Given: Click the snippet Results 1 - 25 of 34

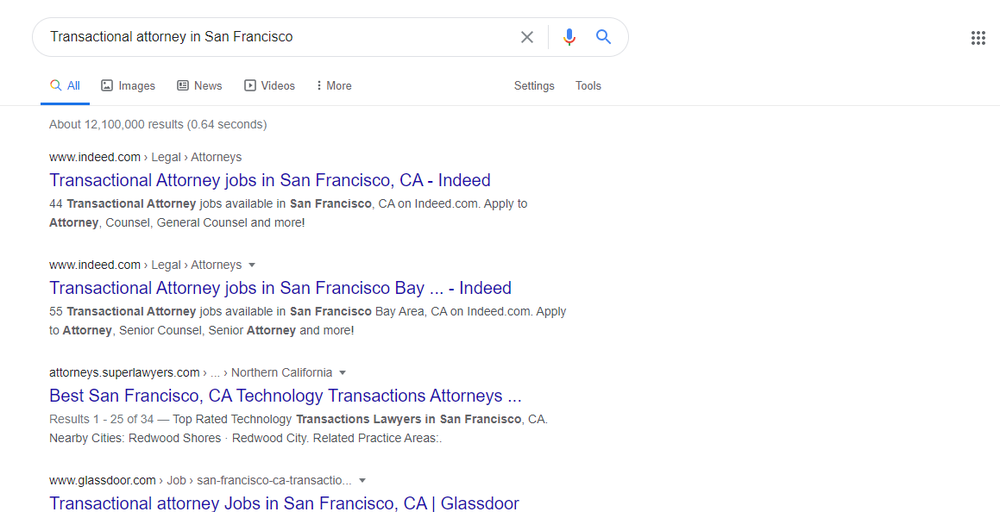Looking at the screenshot, I should [298, 428].
